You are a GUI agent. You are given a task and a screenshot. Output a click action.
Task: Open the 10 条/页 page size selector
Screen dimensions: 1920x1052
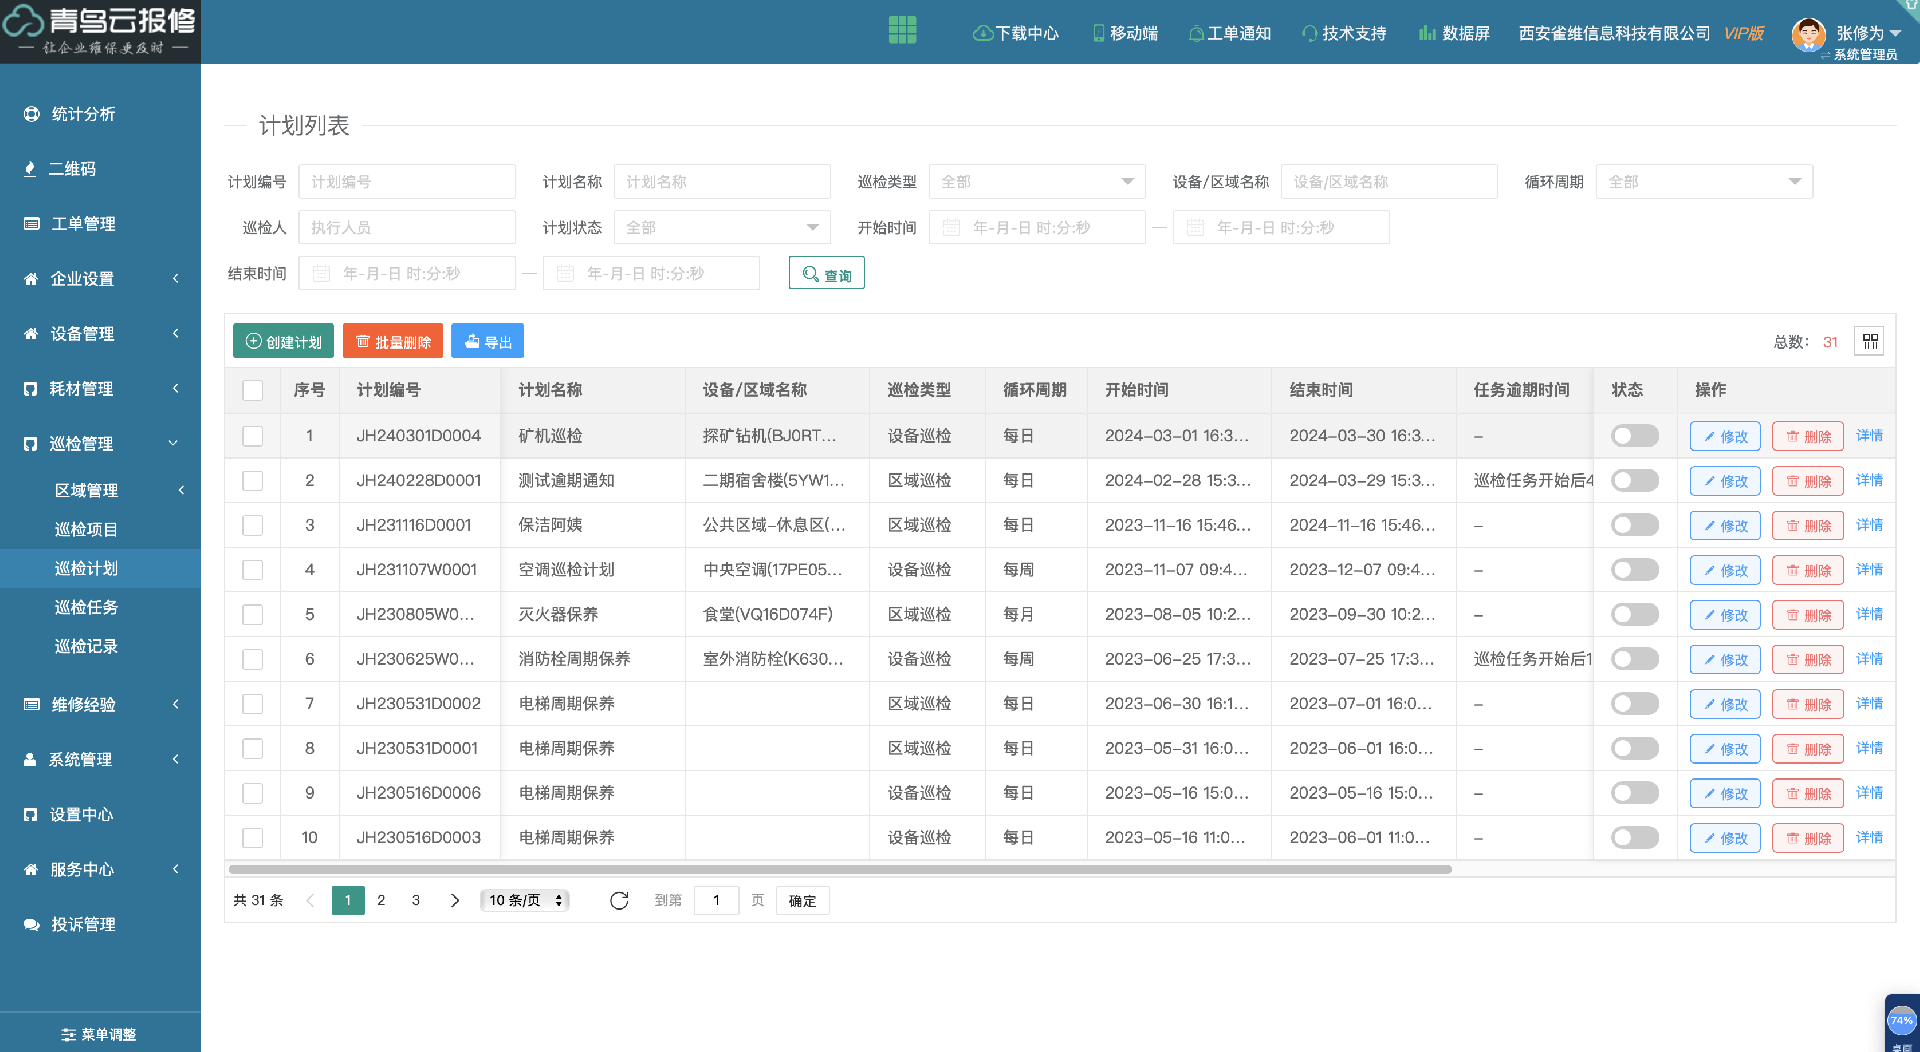click(x=526, y=901)
